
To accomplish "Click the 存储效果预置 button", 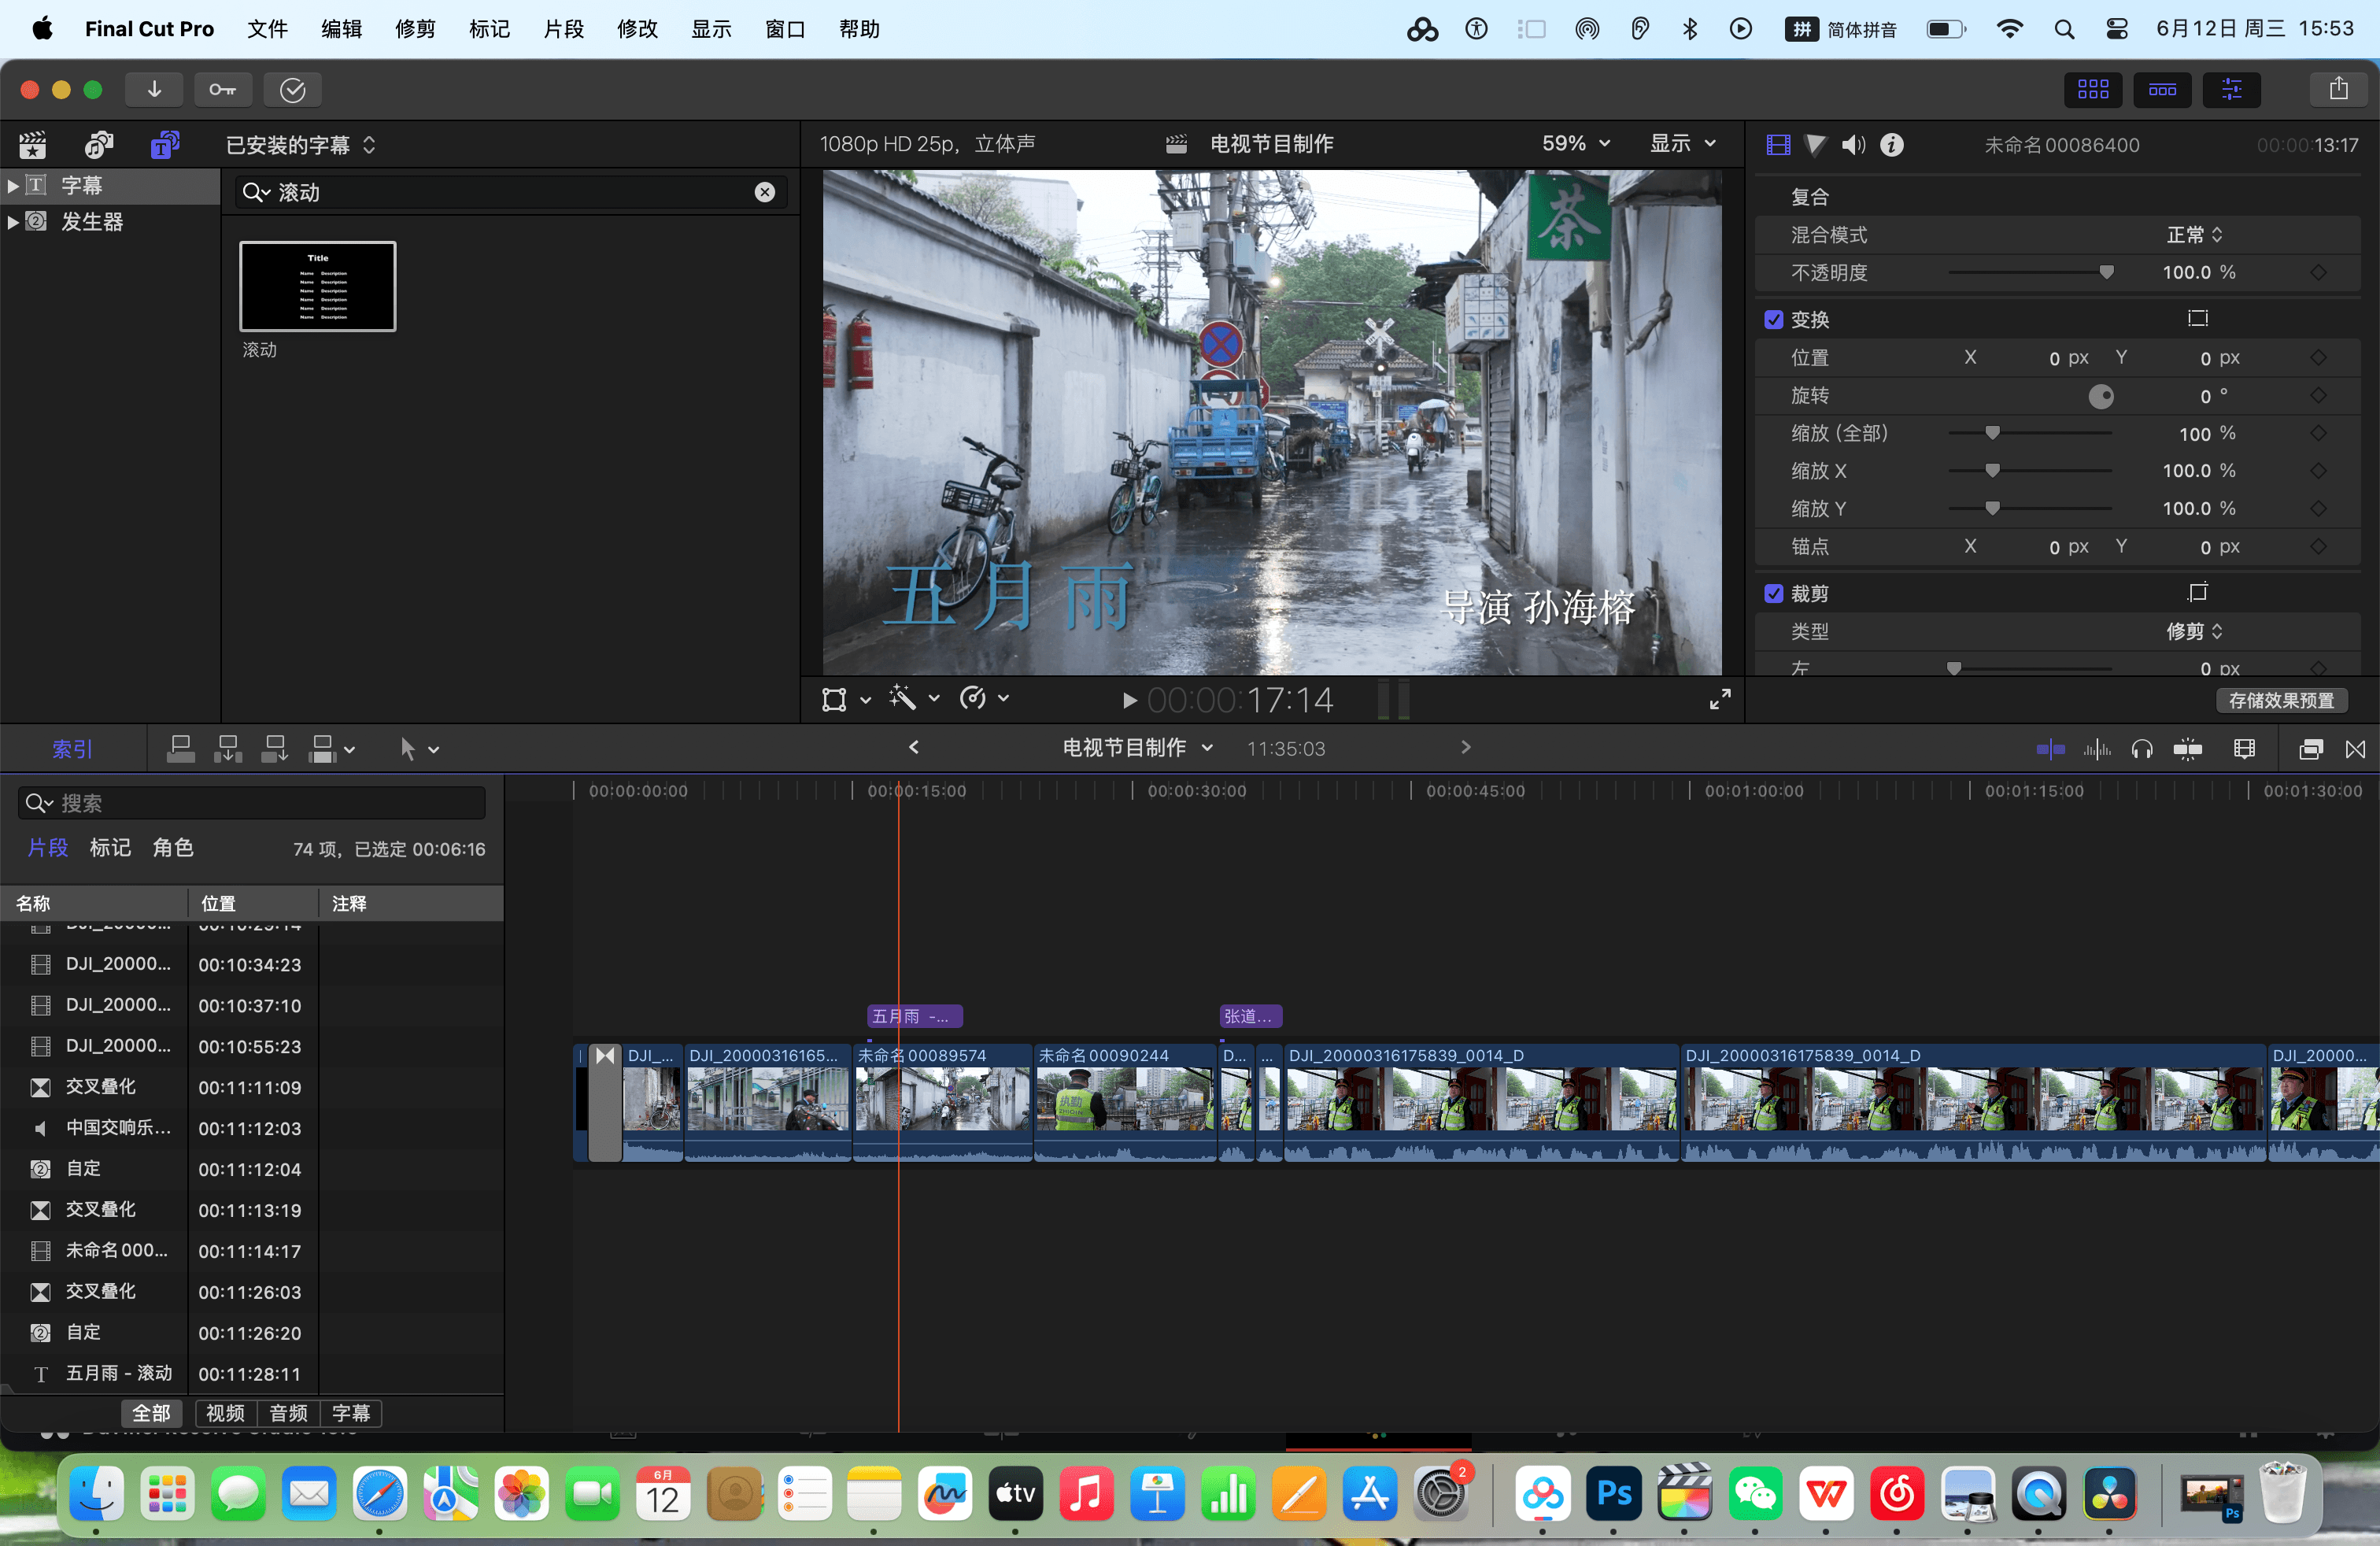I will click(x=2281, y=701).
